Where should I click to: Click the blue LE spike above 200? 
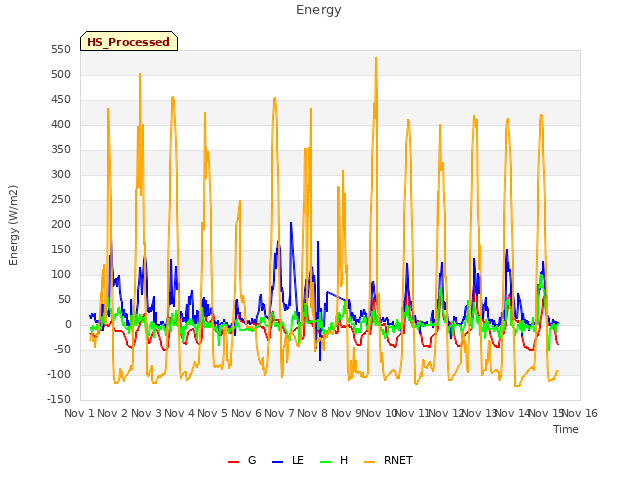tap(291, 223)
